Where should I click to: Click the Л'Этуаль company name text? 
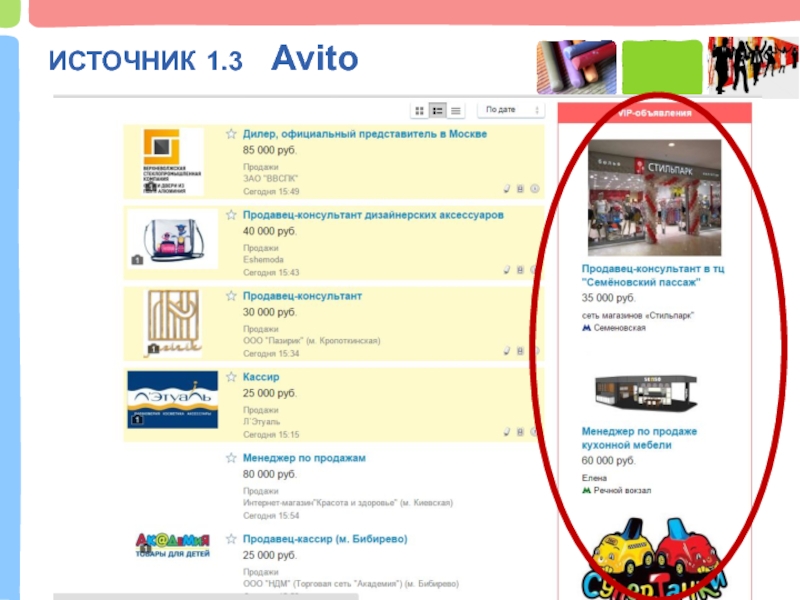tap(261, 422)
